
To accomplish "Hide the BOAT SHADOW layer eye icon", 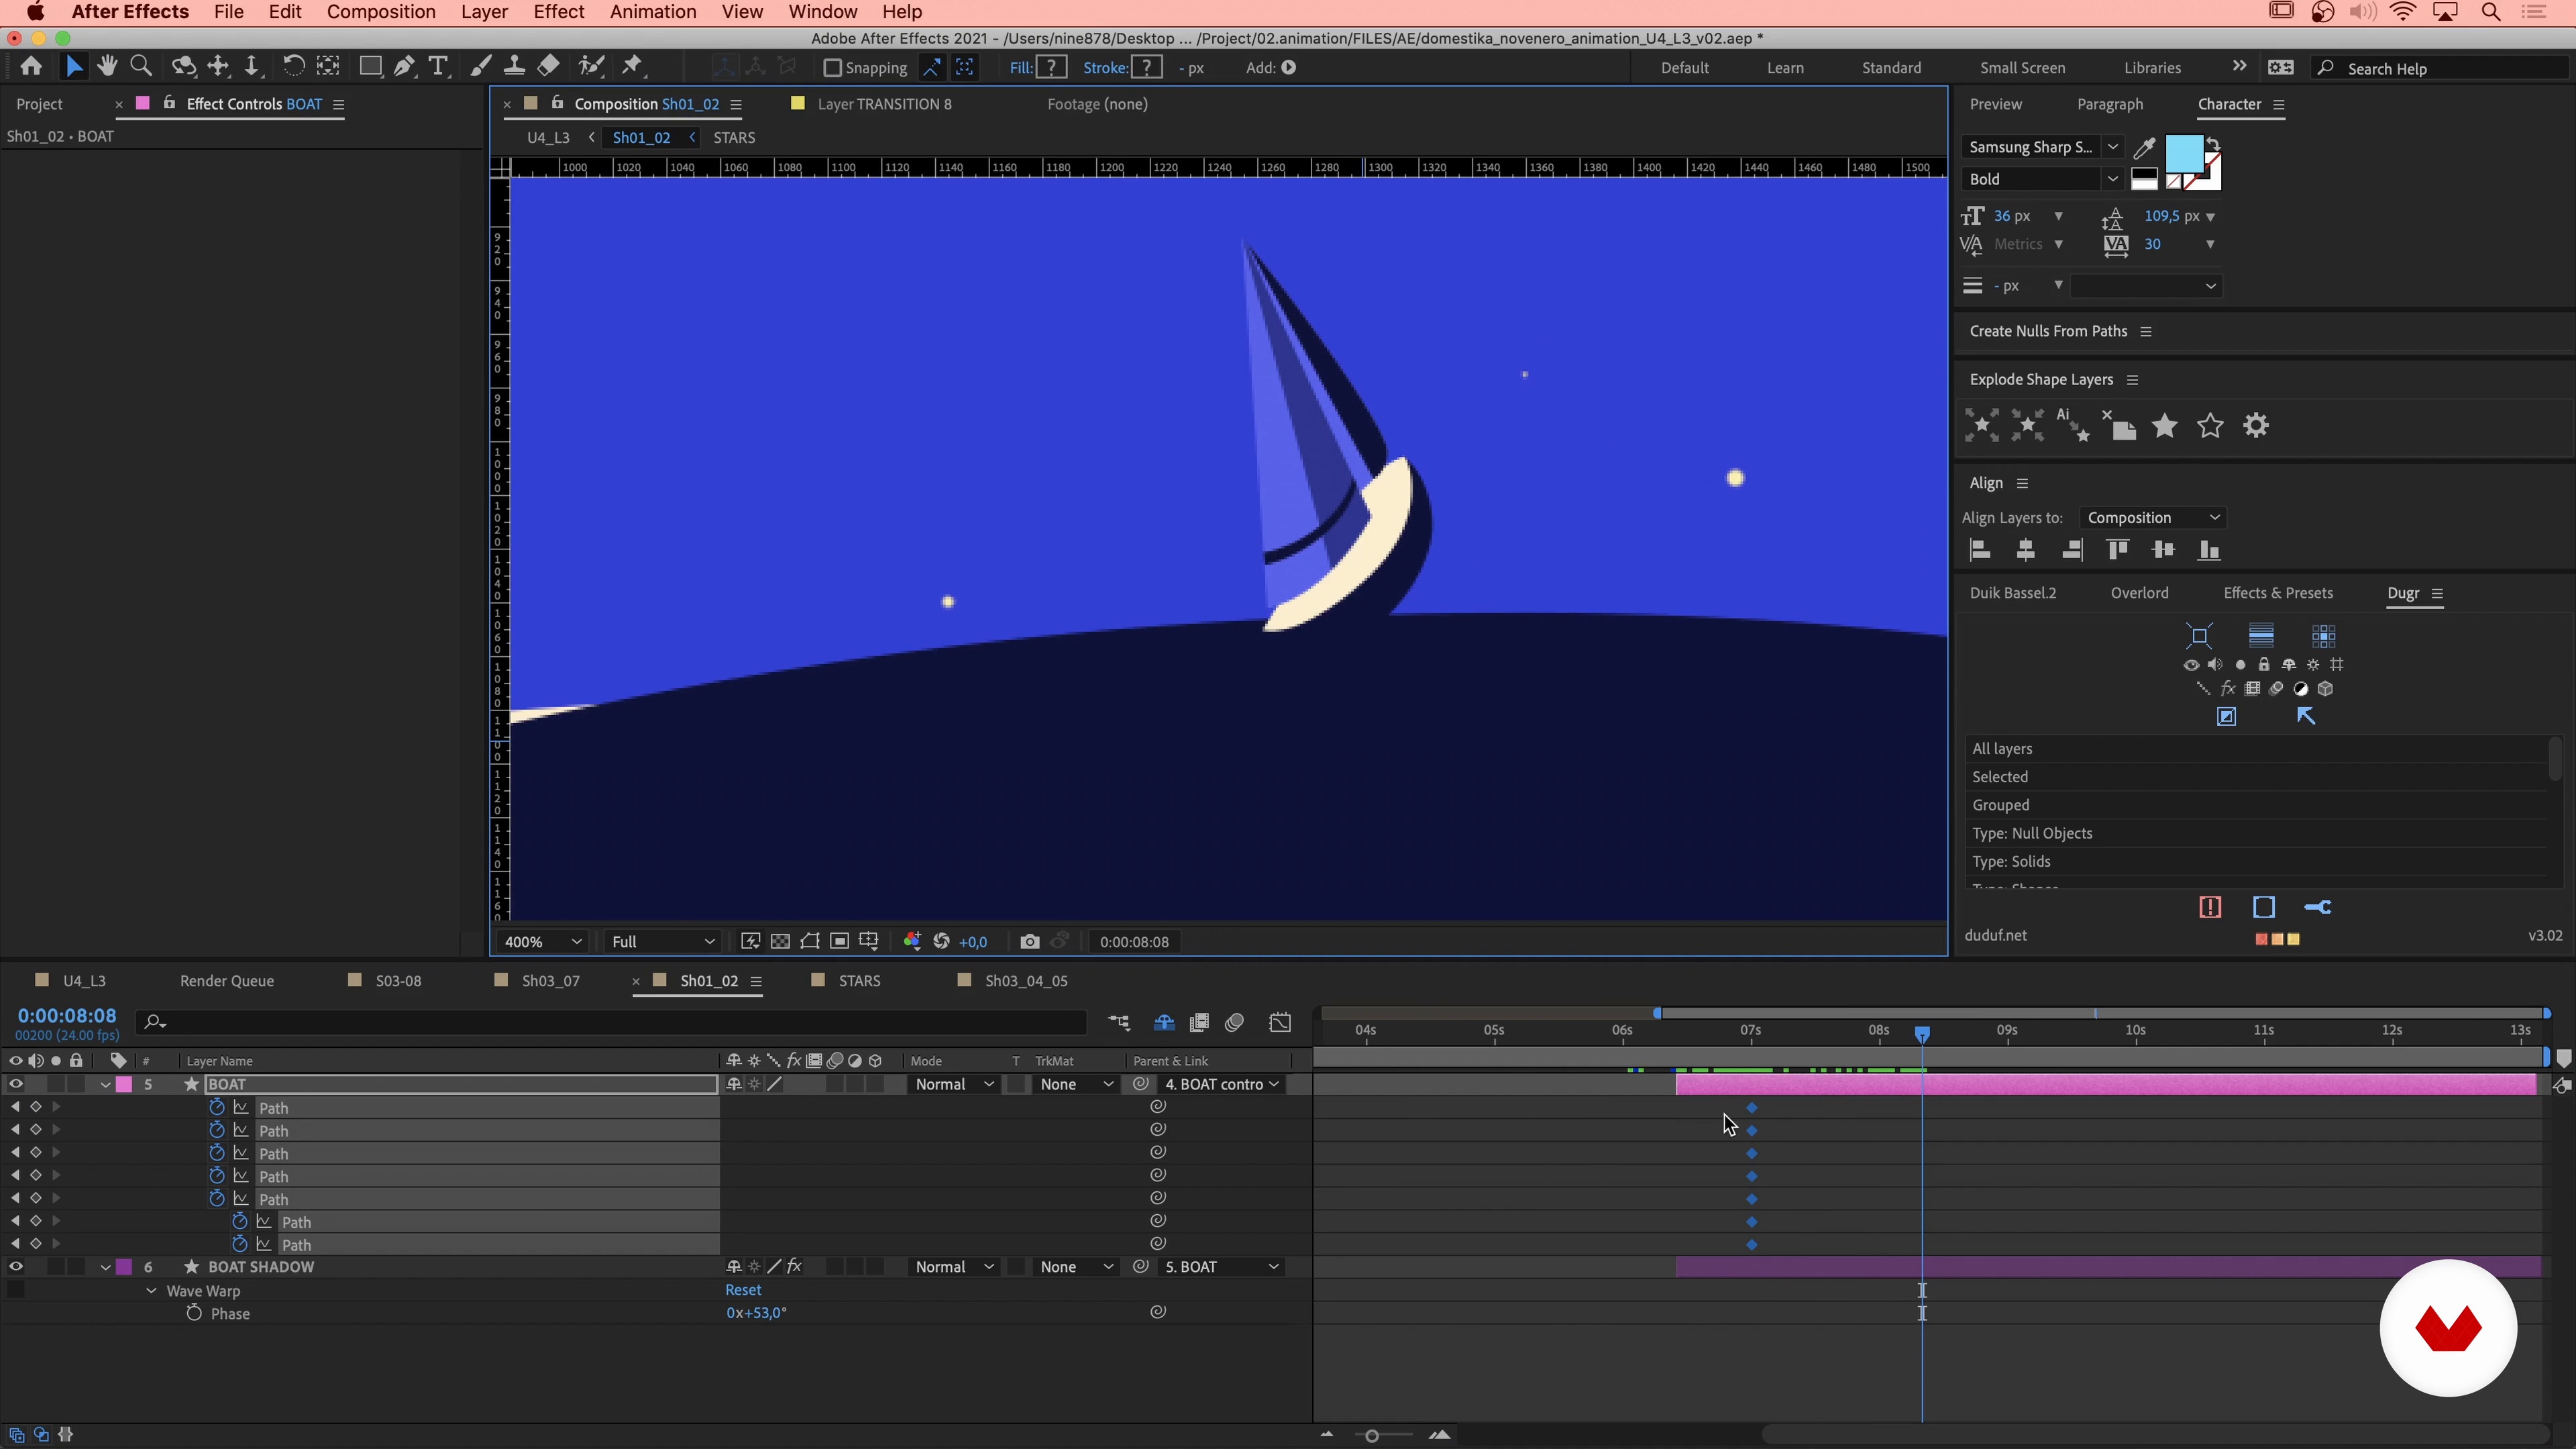I will 15,1267.
